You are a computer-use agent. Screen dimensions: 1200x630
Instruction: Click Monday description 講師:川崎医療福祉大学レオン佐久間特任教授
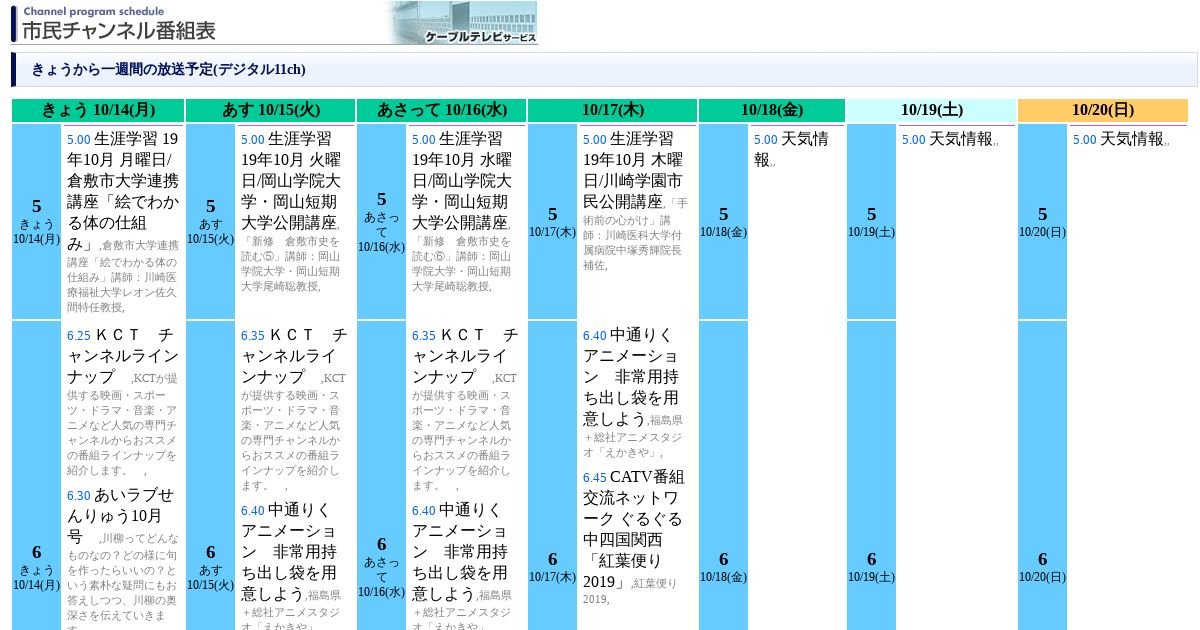(x=123, y=292)
